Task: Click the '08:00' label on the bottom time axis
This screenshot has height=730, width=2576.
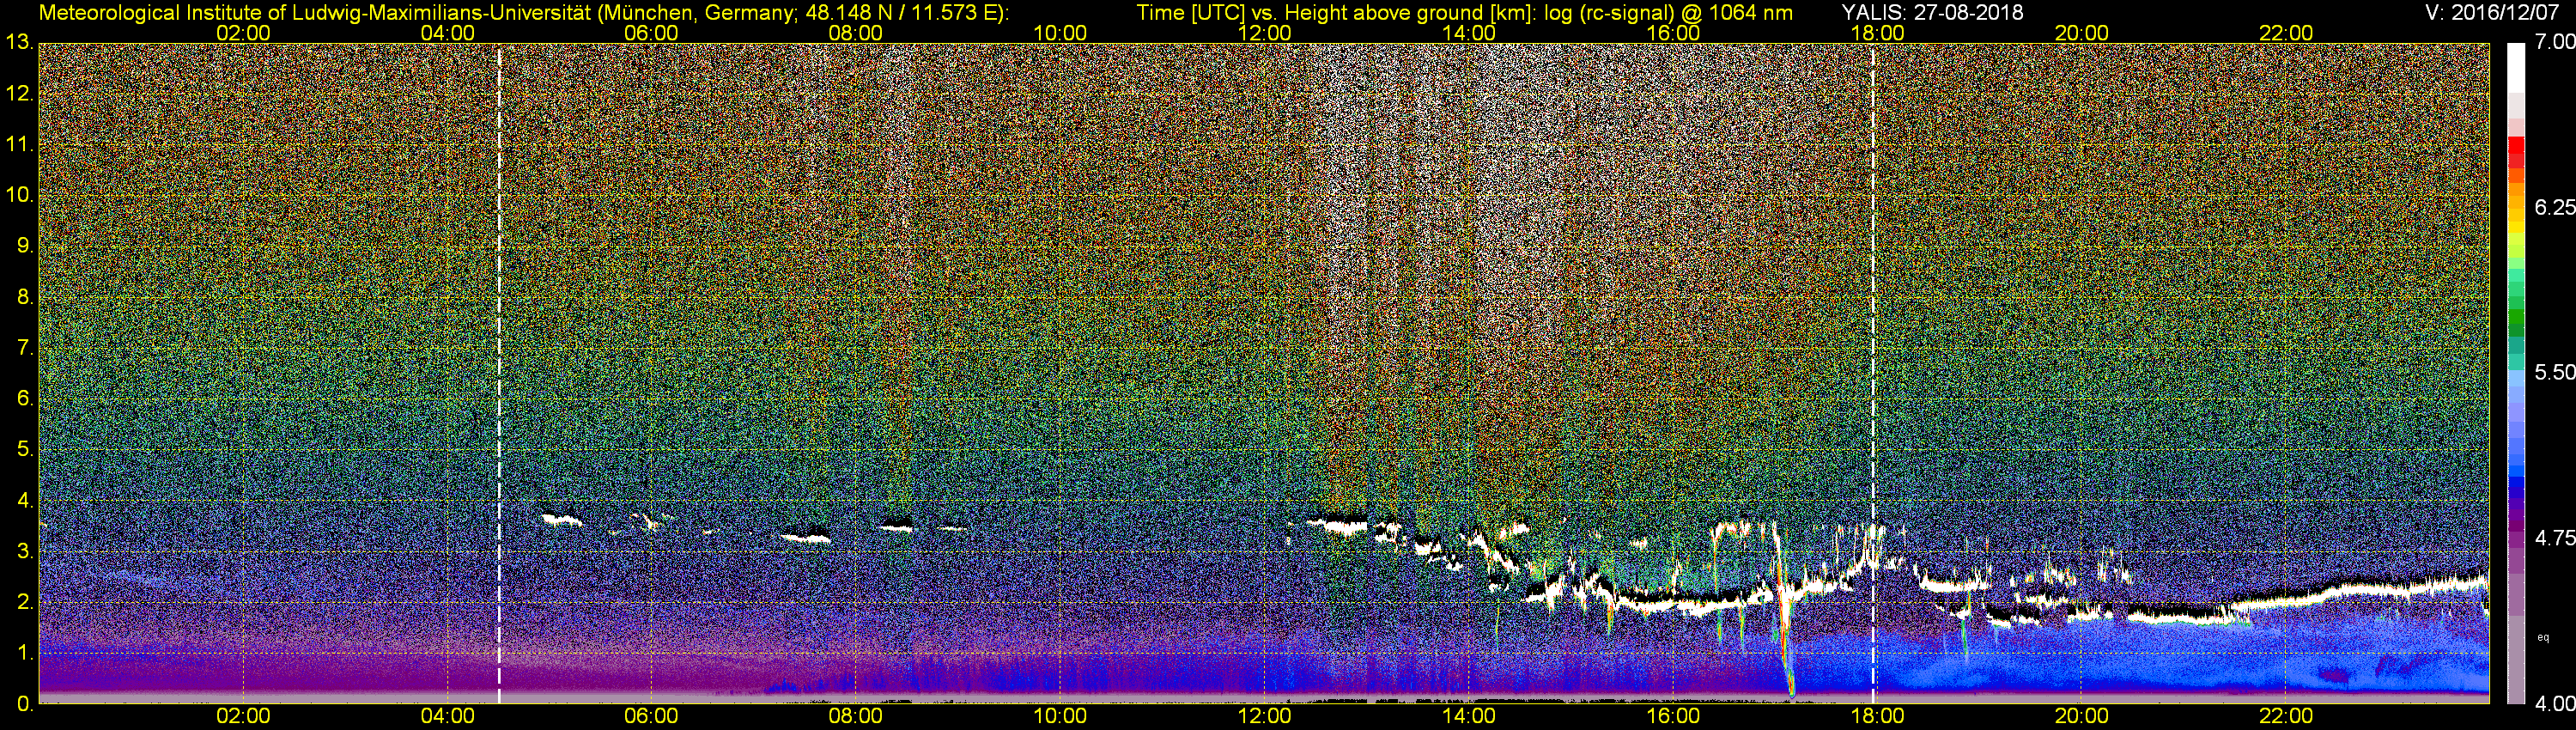Action: click(x=856, y=716)
